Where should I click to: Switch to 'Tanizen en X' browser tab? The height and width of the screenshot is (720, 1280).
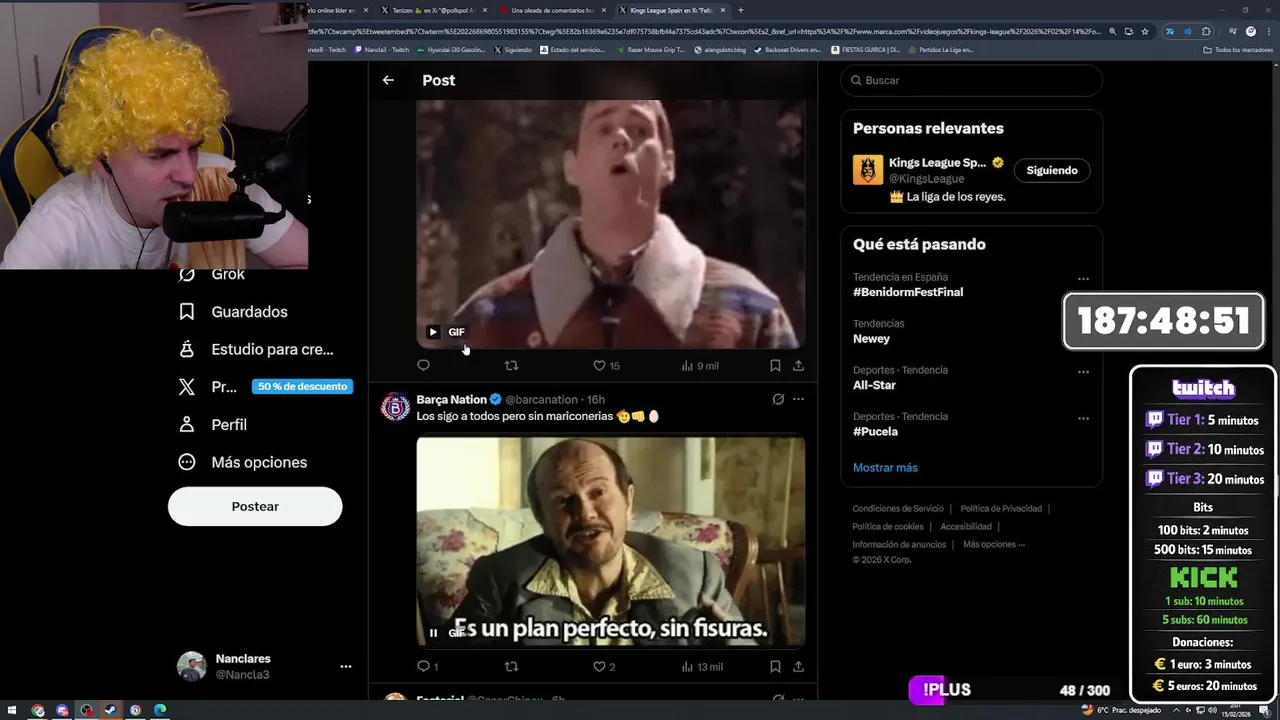(432, 10)
